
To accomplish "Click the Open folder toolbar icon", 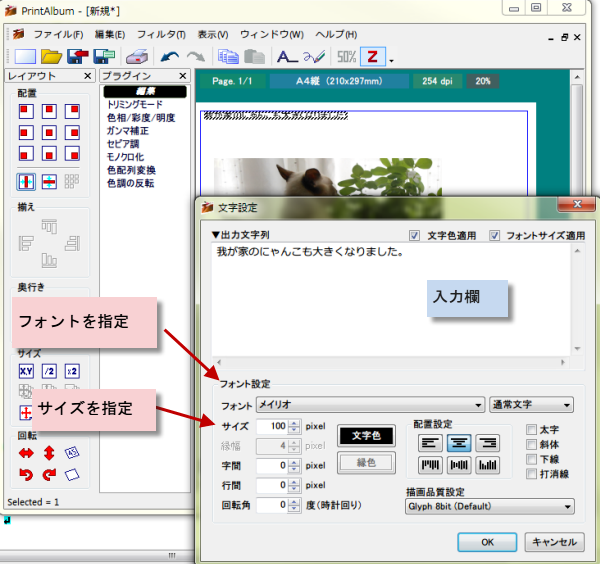I will [51, 57].
